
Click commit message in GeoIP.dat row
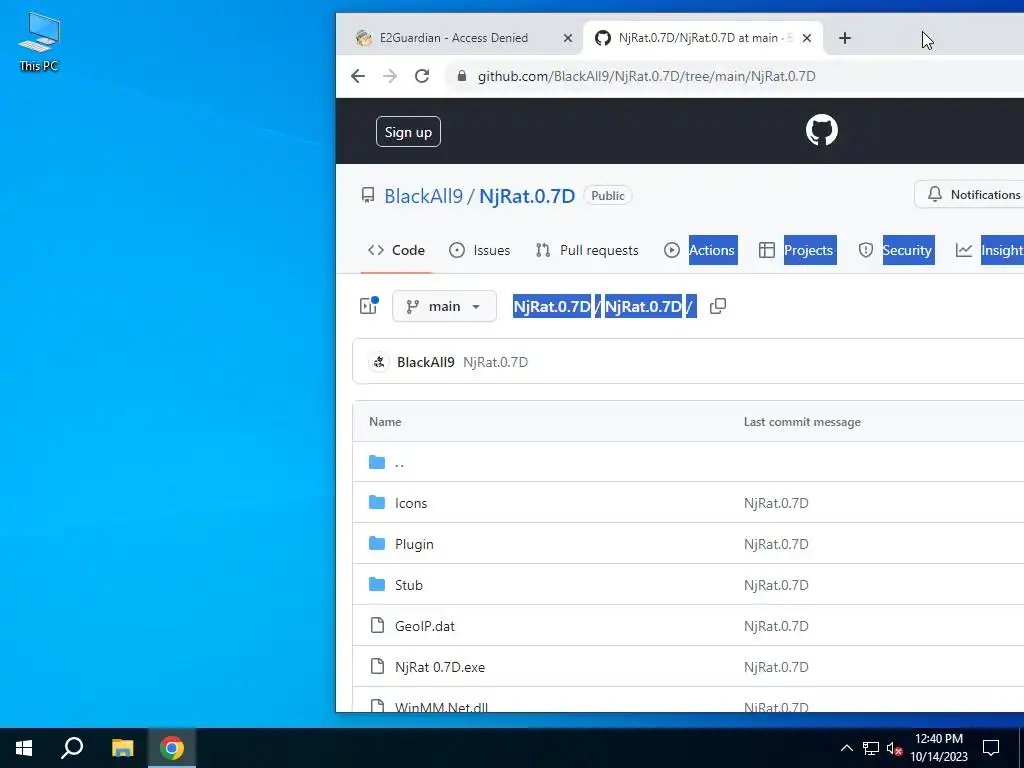pos(776,626)
